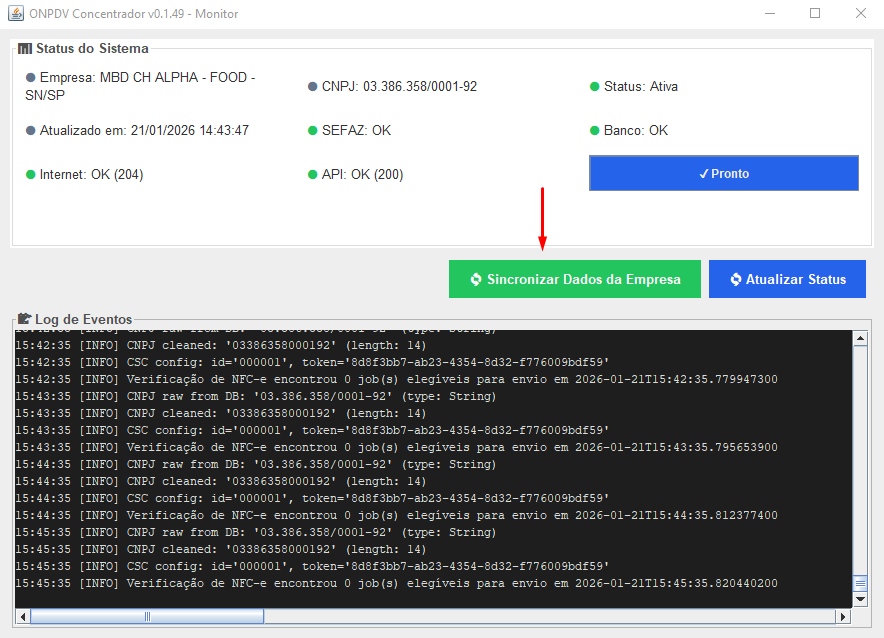Select the green dot next to Internet: OK

tap(31, 175)
